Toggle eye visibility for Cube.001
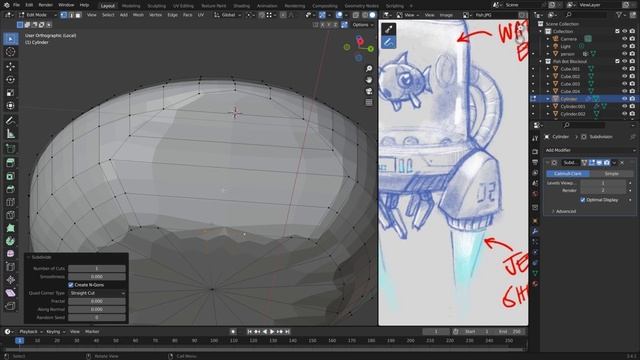Screen dimensions: 640x360 pyautogui.click(x=624, y=69)
